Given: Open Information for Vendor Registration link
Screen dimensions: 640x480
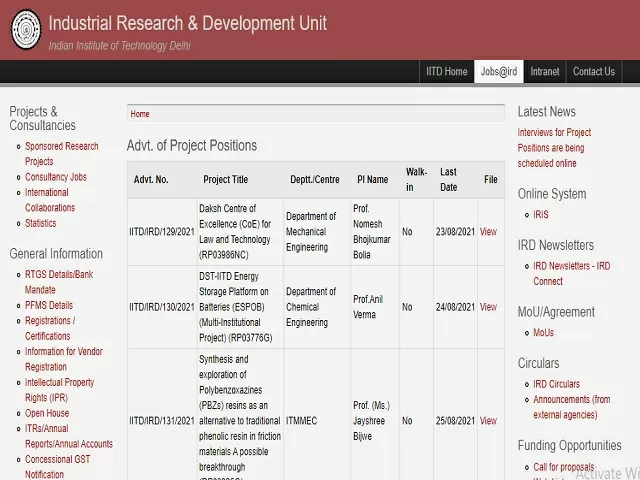Looking at the screenshot, I should click(x=64, y=359).
